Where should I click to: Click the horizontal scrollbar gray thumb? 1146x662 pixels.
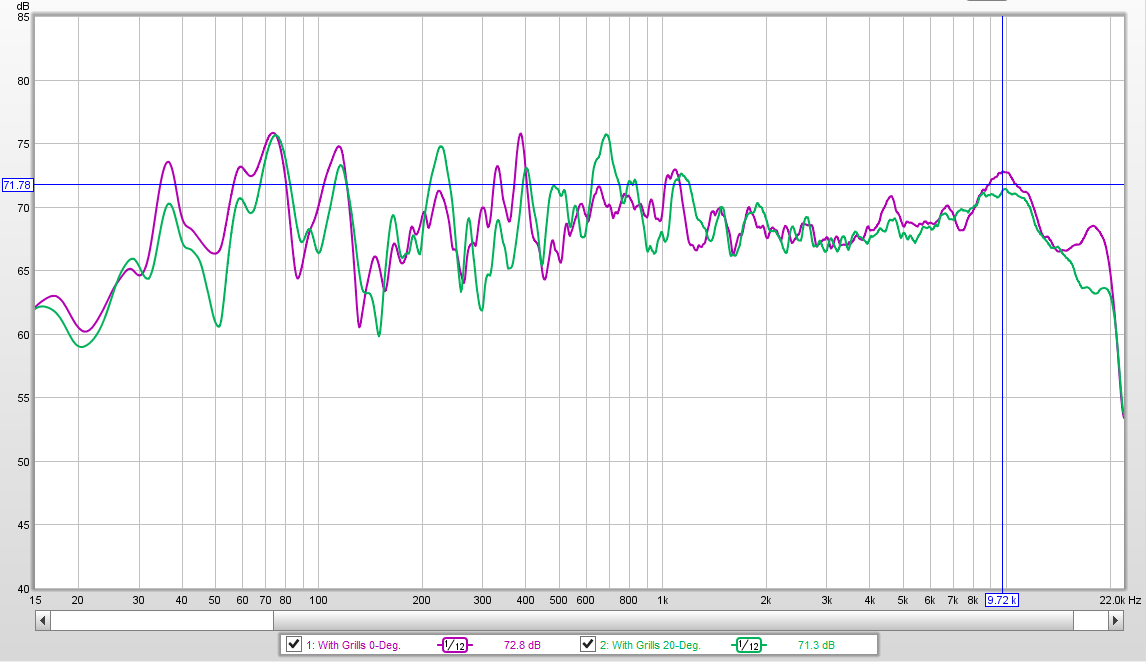tap(673, 620)
